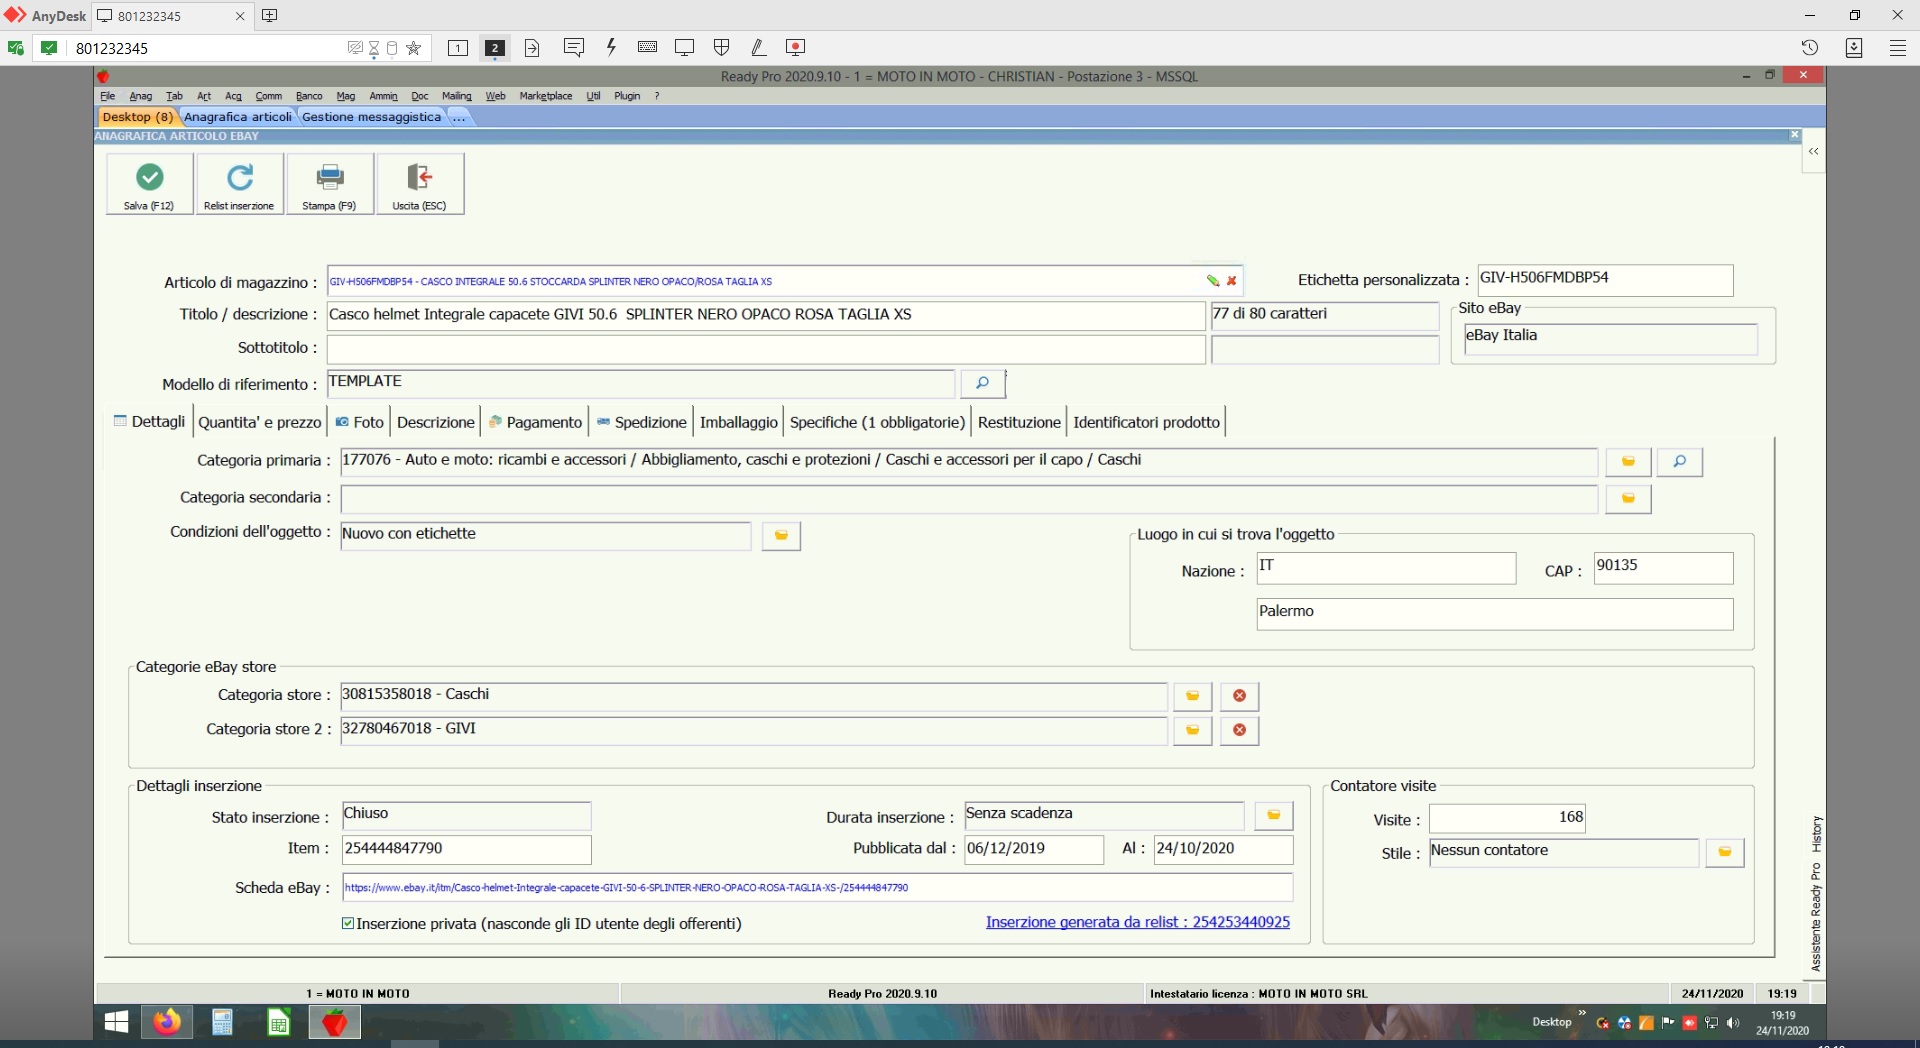Open folder picker for Categoria store 2 GIVI
Screen dimensions: 1920x1048
pos(1192,730)
